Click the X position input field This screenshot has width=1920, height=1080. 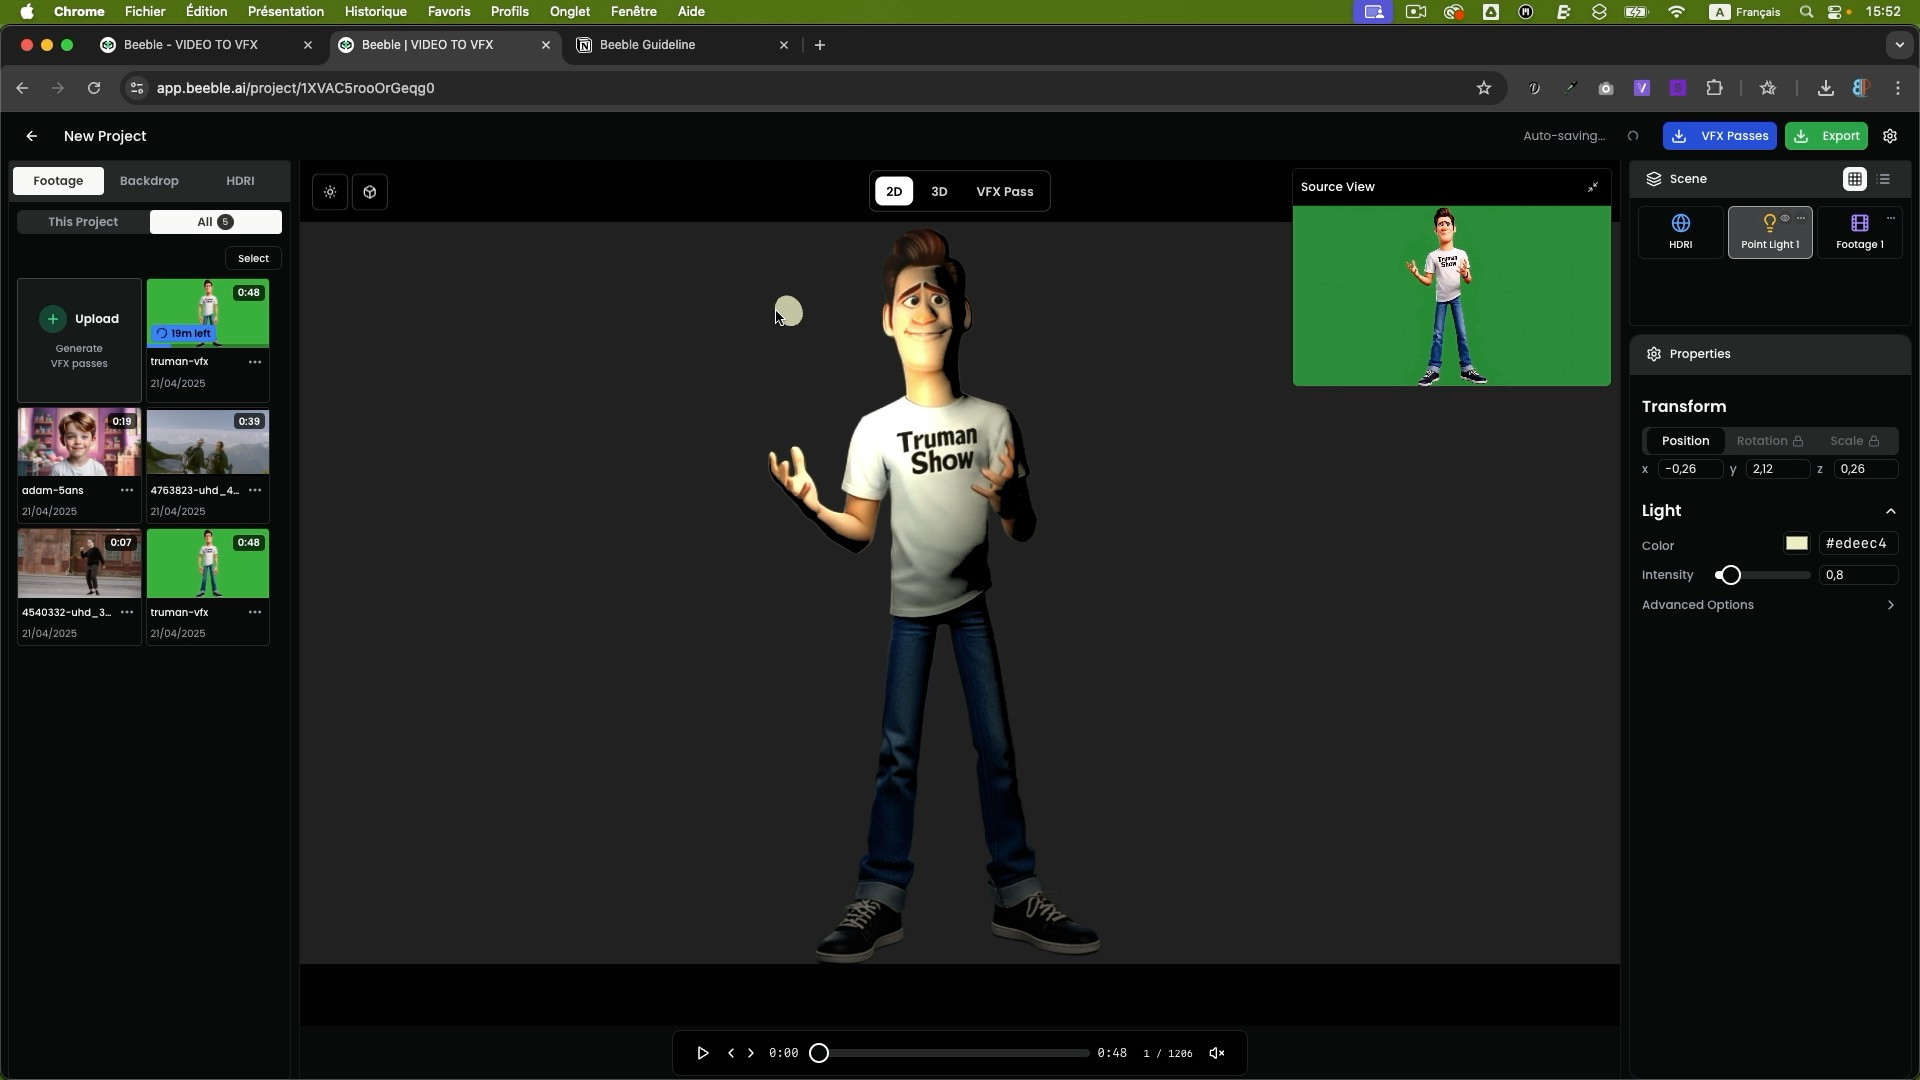1690,469
